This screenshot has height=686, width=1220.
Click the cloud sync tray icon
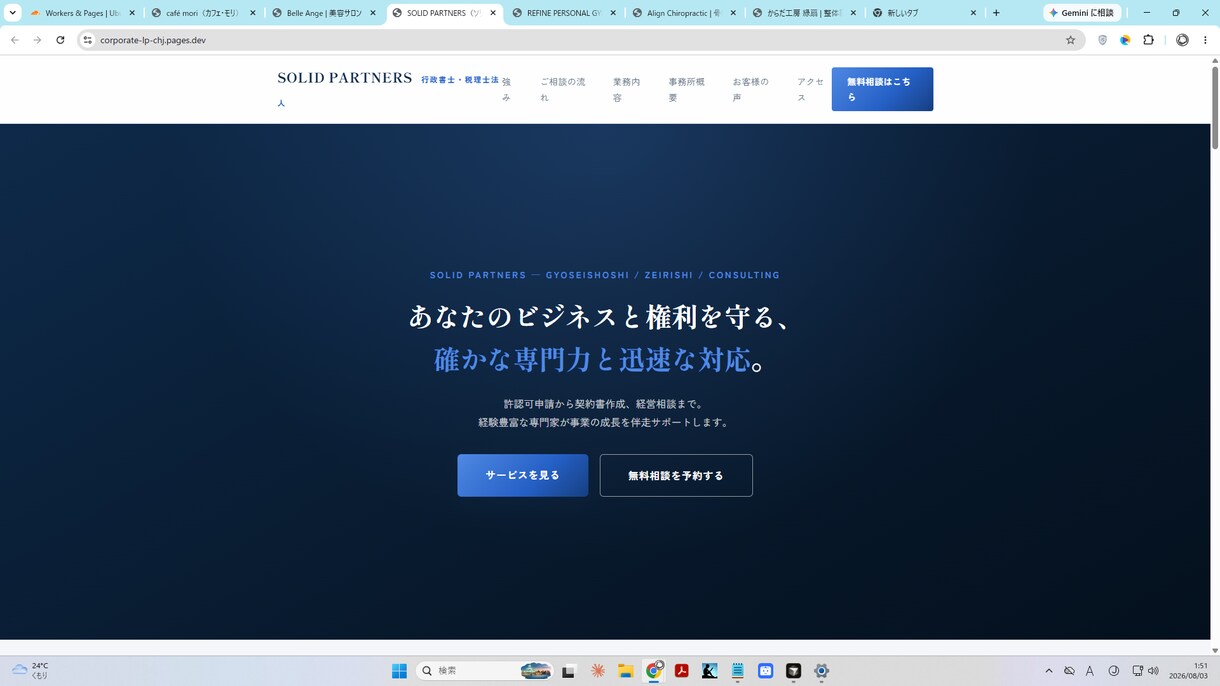click(1069, 671)
